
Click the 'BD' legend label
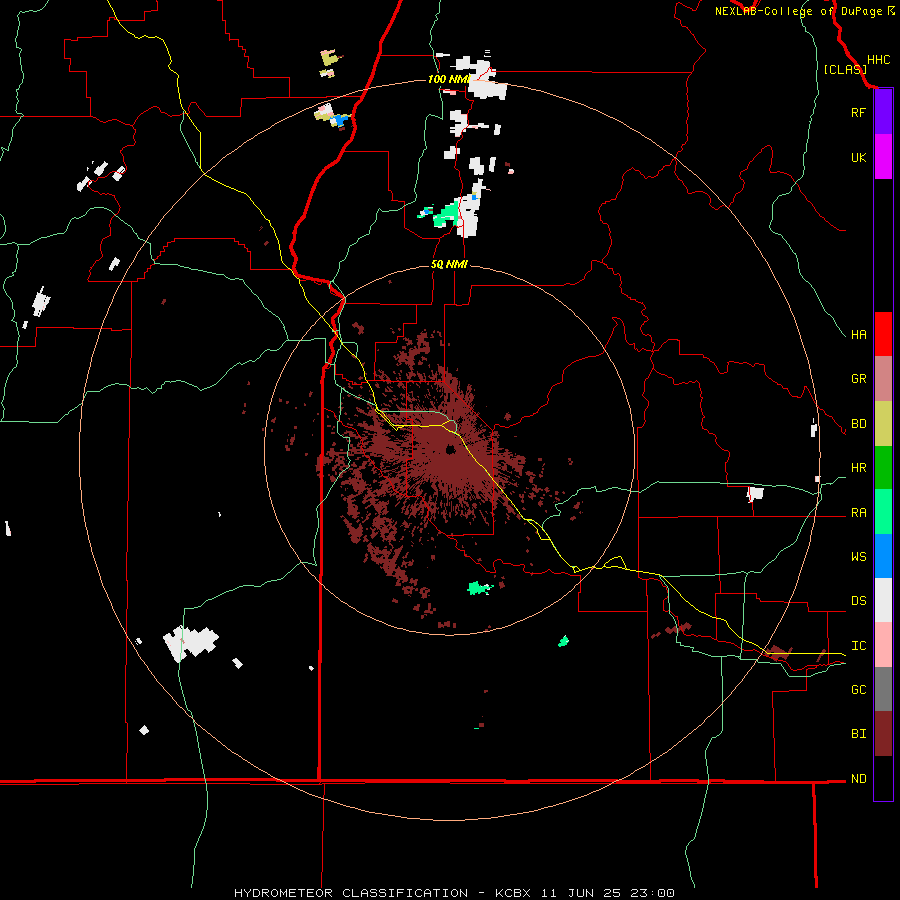(x=858, y=424)
